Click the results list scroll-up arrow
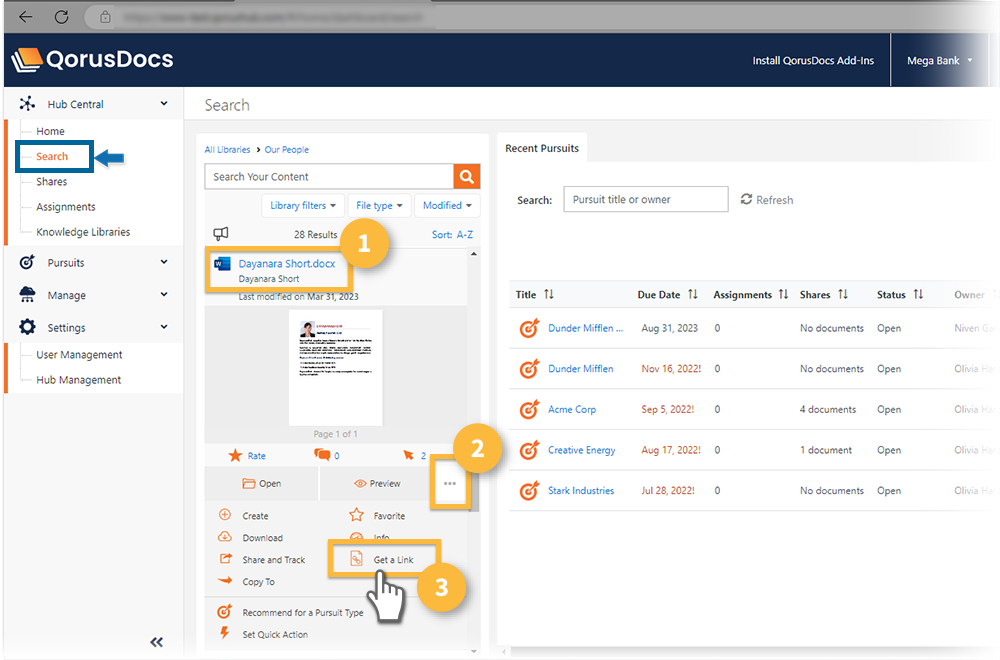The image size is (1000, 660). coord(473,254)
